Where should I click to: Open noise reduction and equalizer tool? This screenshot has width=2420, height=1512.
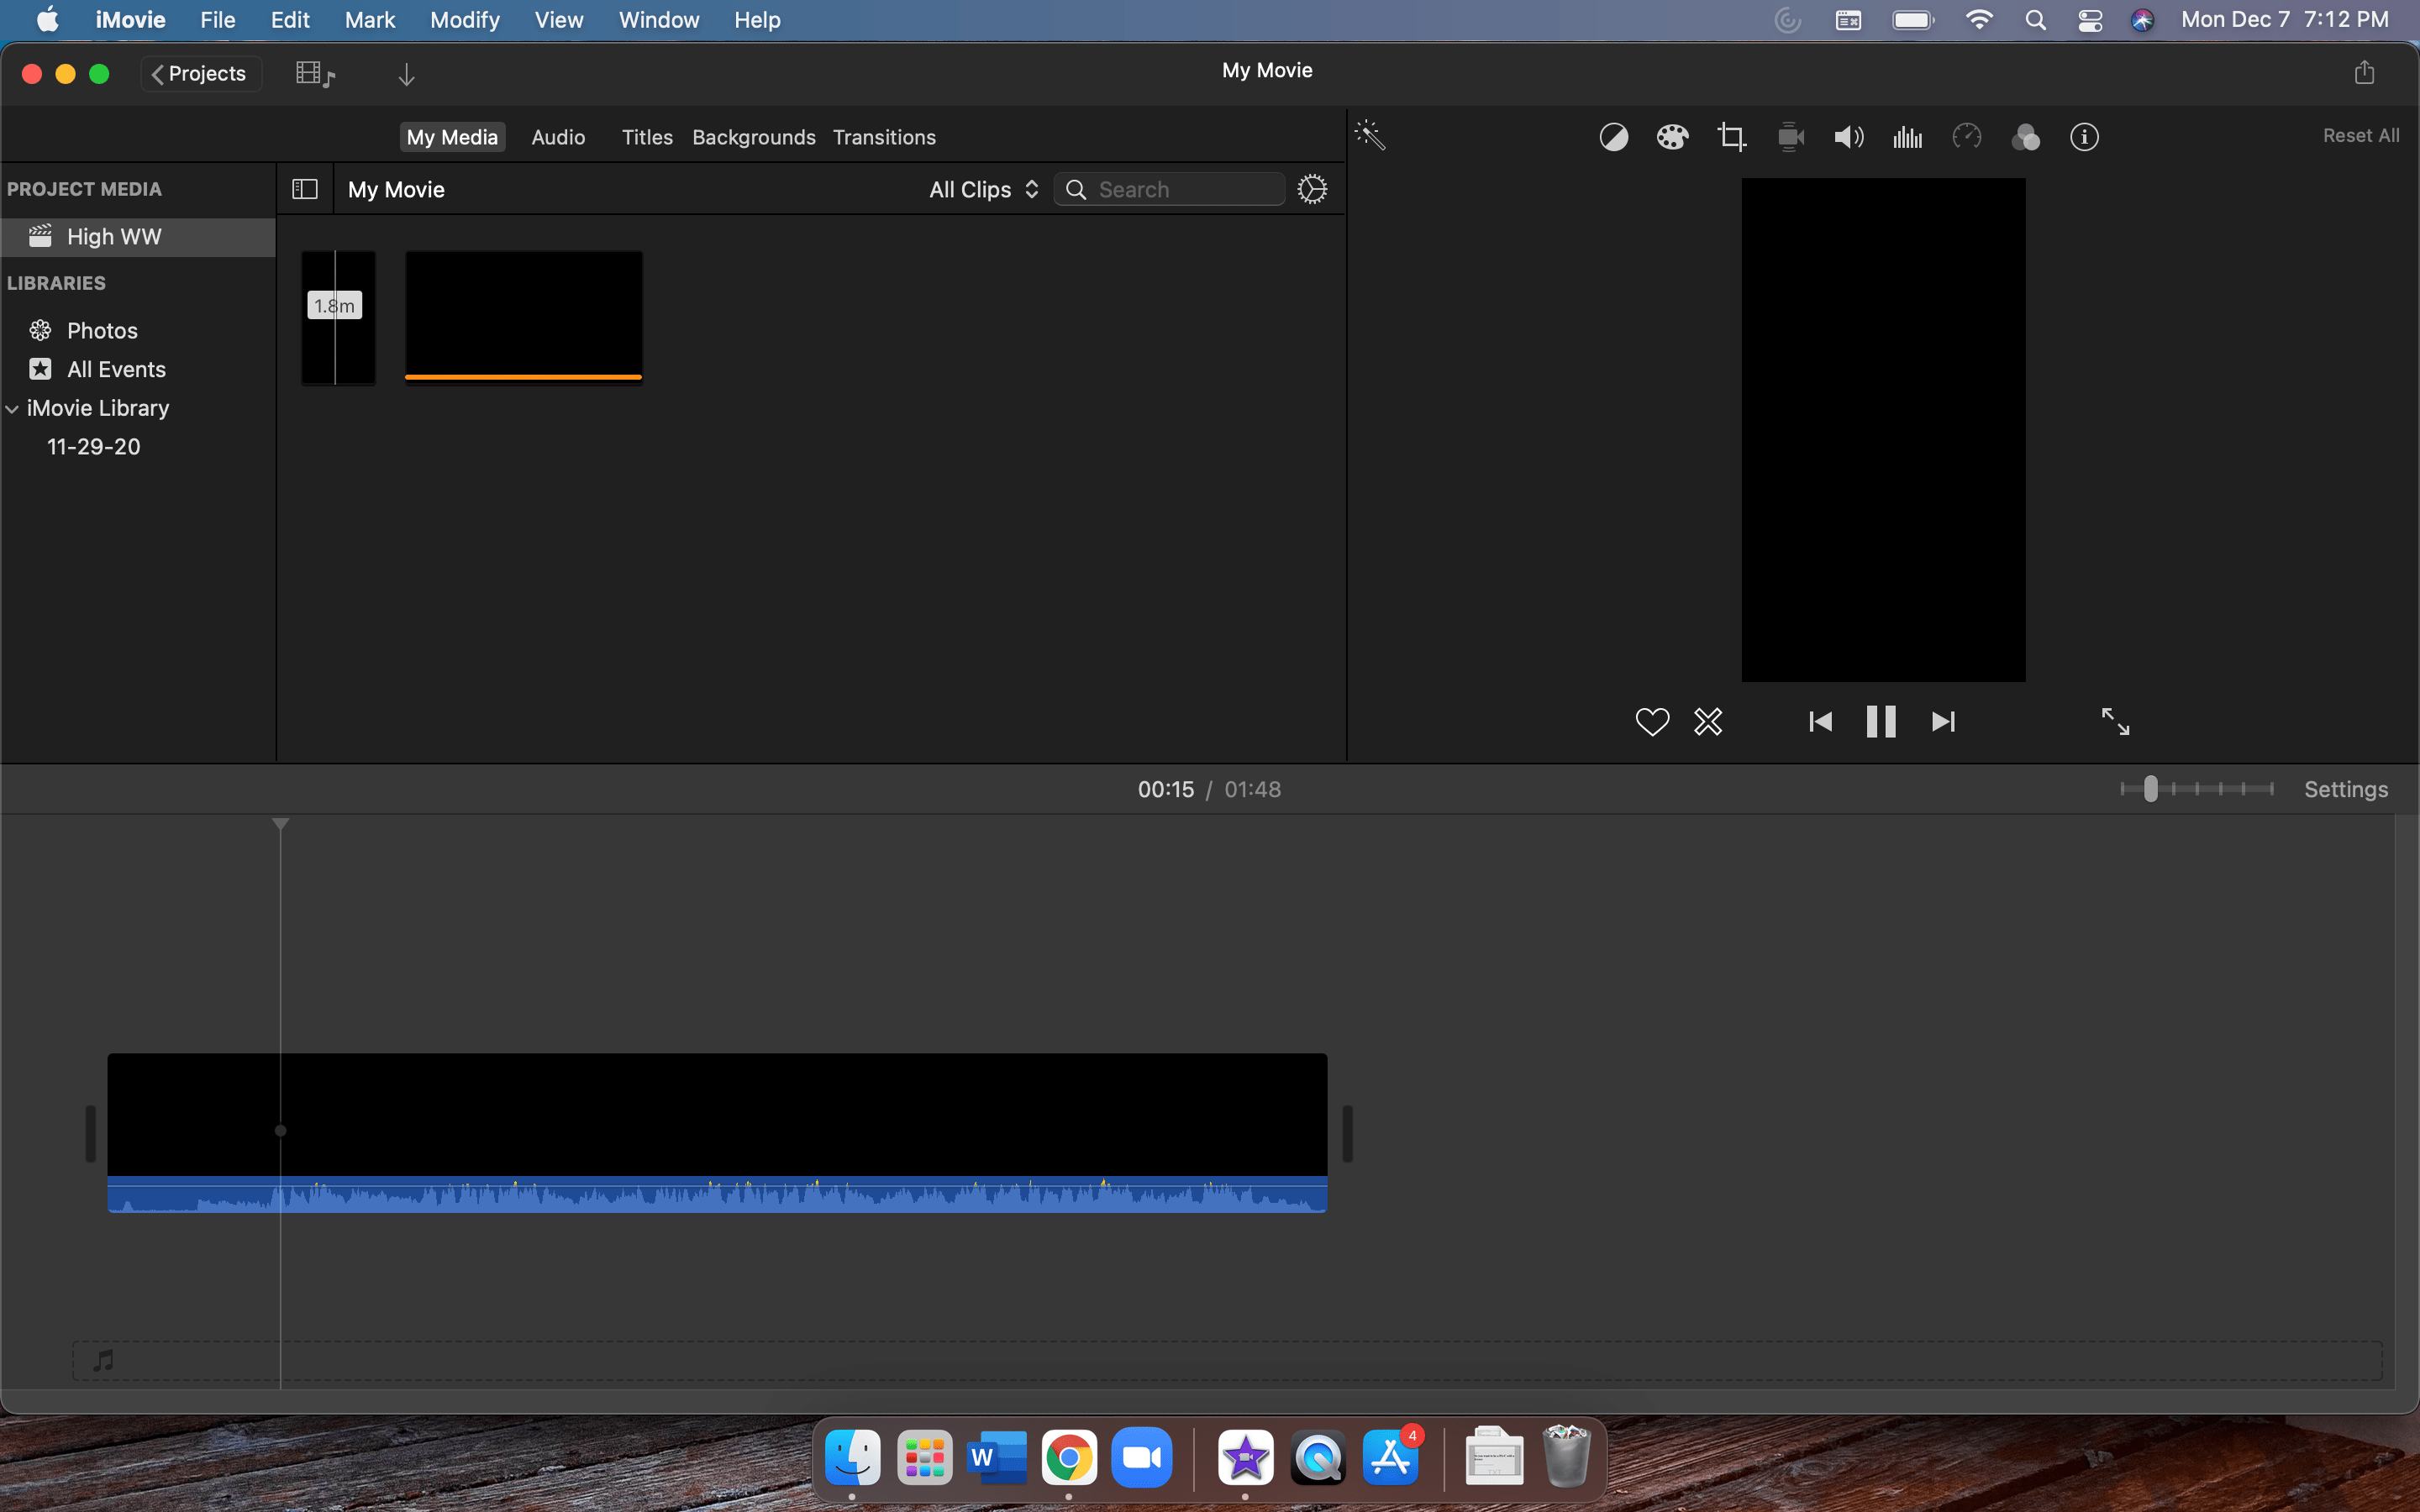[x=1907, y=137]
